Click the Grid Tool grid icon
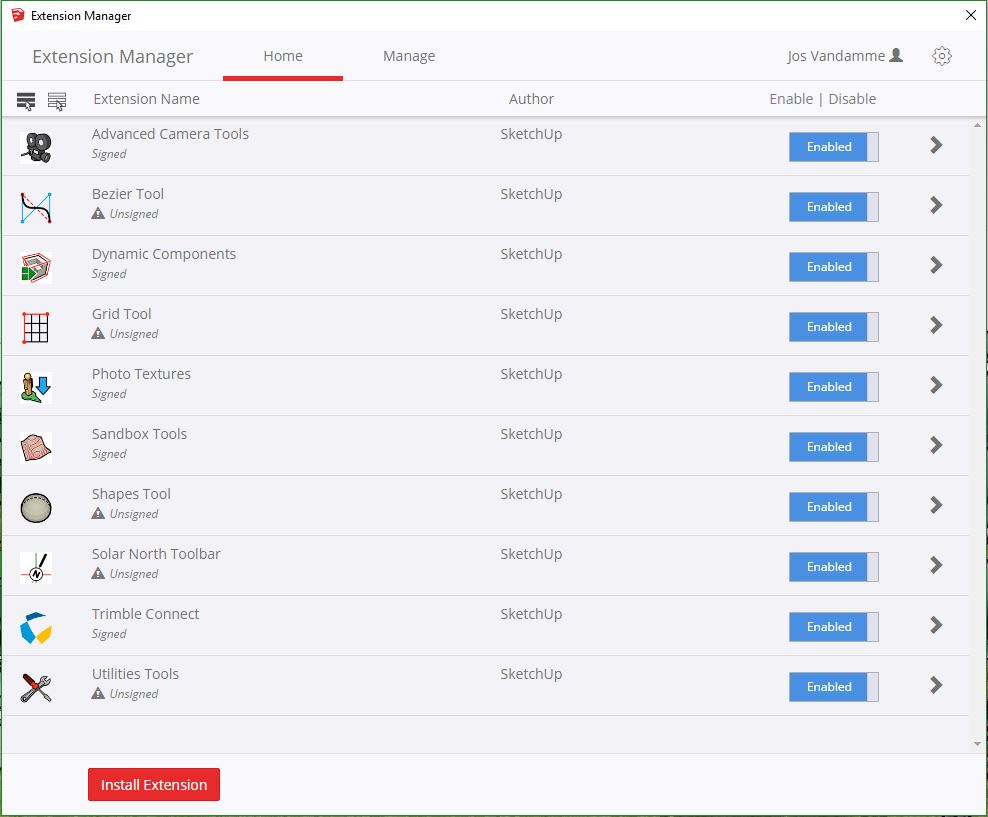This screenshot has width=988, height=817. [x=36, y=328]
